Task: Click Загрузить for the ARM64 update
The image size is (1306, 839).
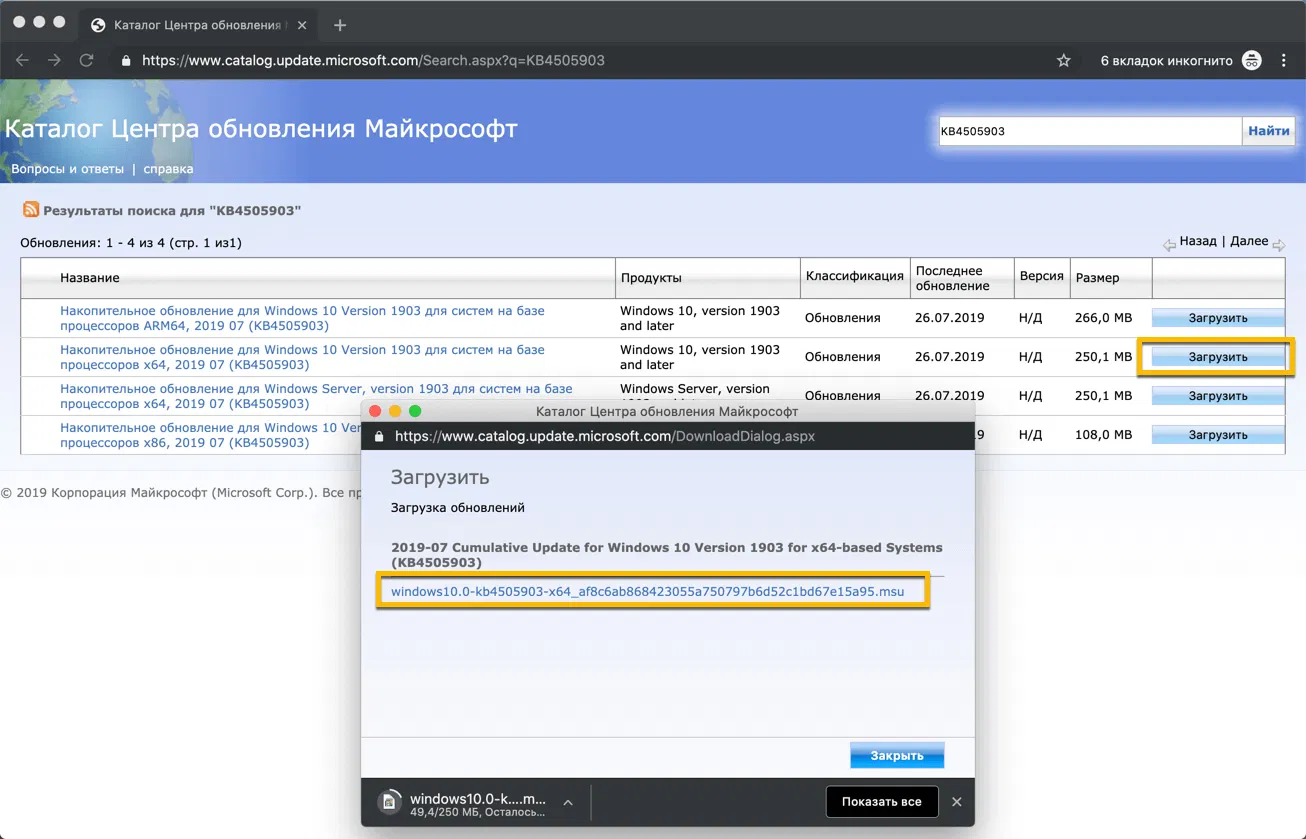Action: click(1218, 318)
